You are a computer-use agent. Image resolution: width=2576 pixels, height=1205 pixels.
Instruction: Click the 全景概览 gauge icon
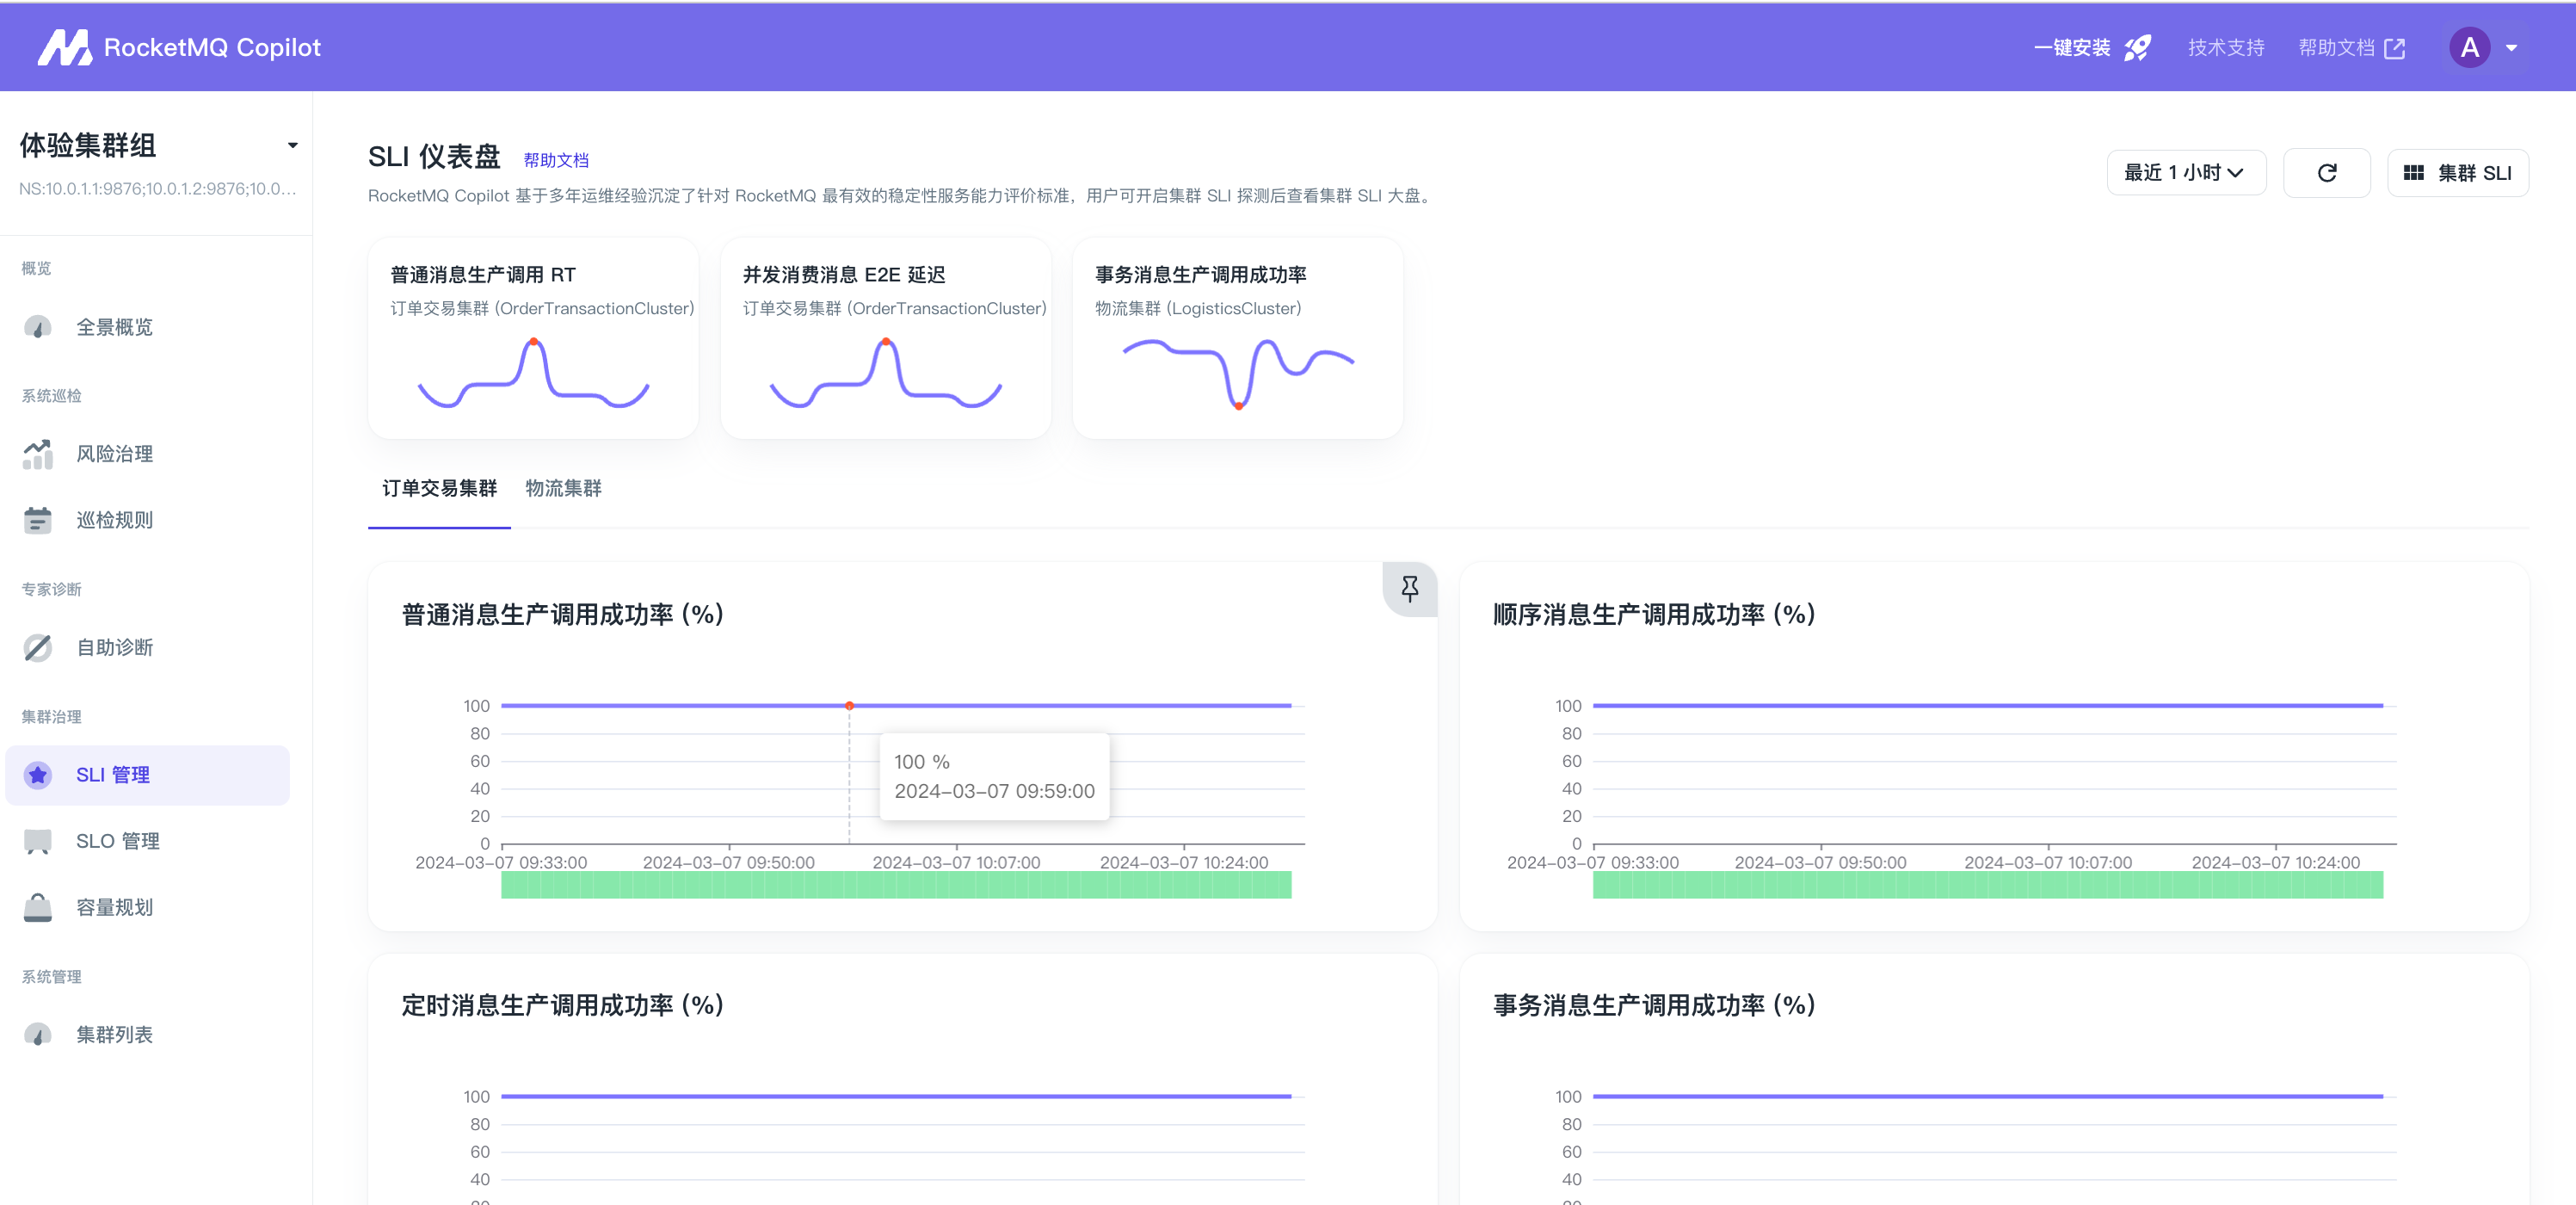pos(38,327)
